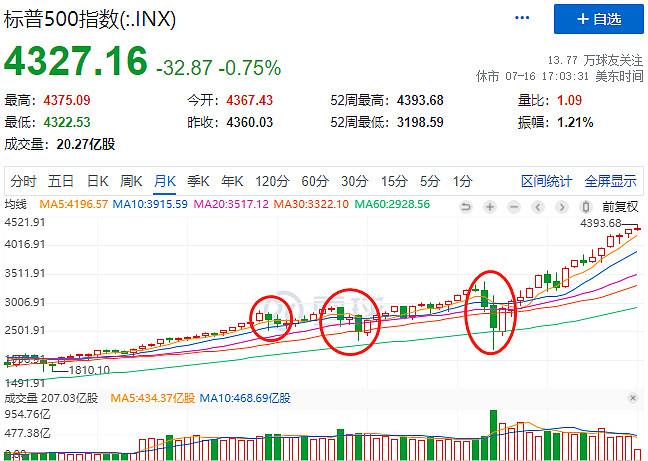
Task: Zoom in chart with plus icon
Action: (x=490, y=207)
